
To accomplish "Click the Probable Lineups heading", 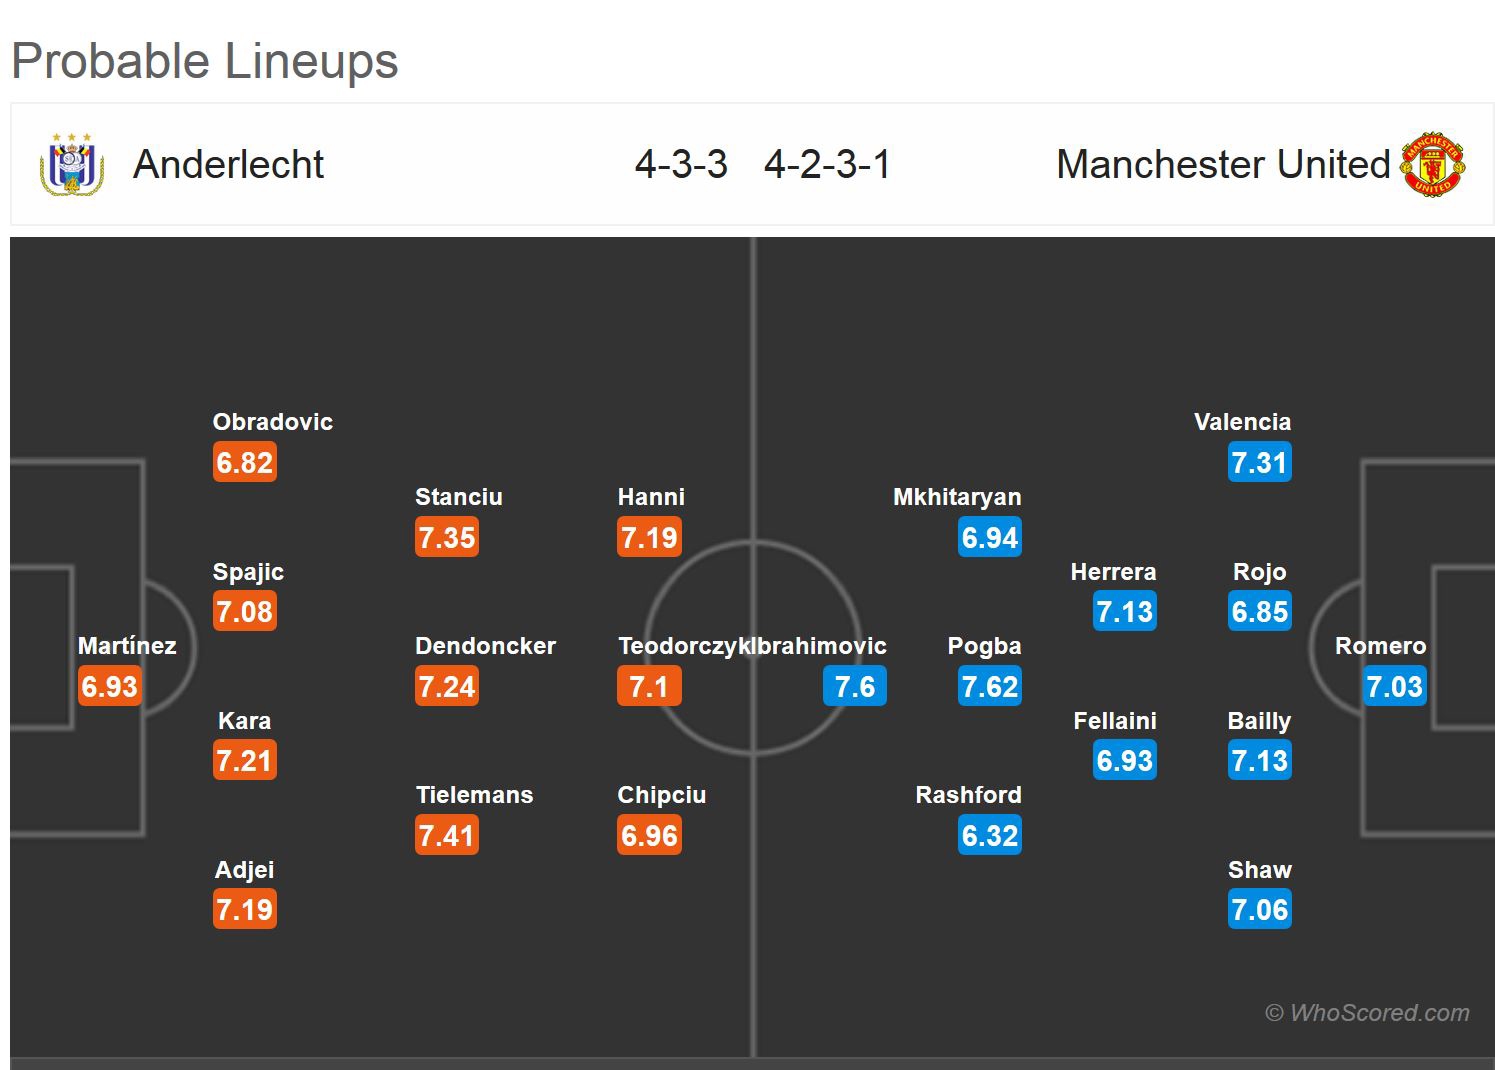I will (x=205, y=61).
